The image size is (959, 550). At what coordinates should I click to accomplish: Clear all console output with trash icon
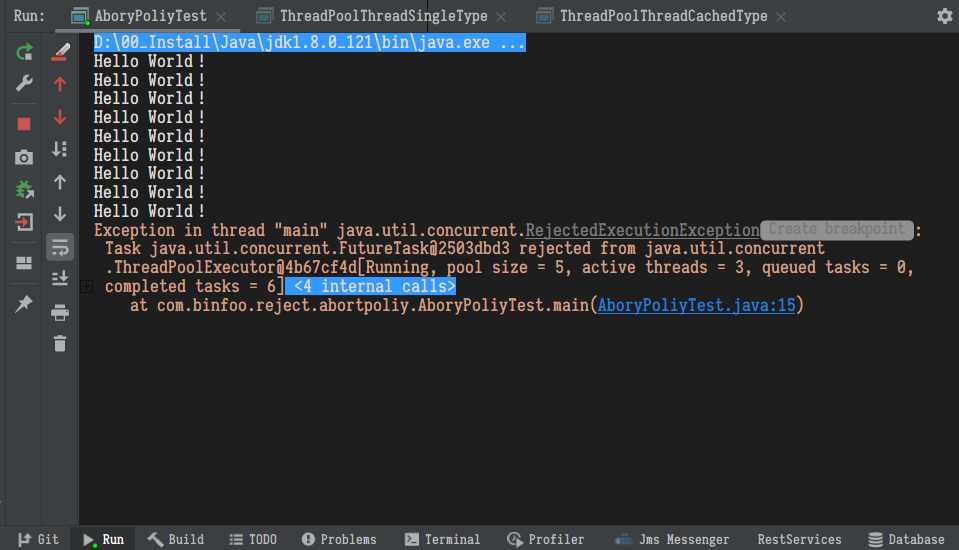tap(60, 344)
